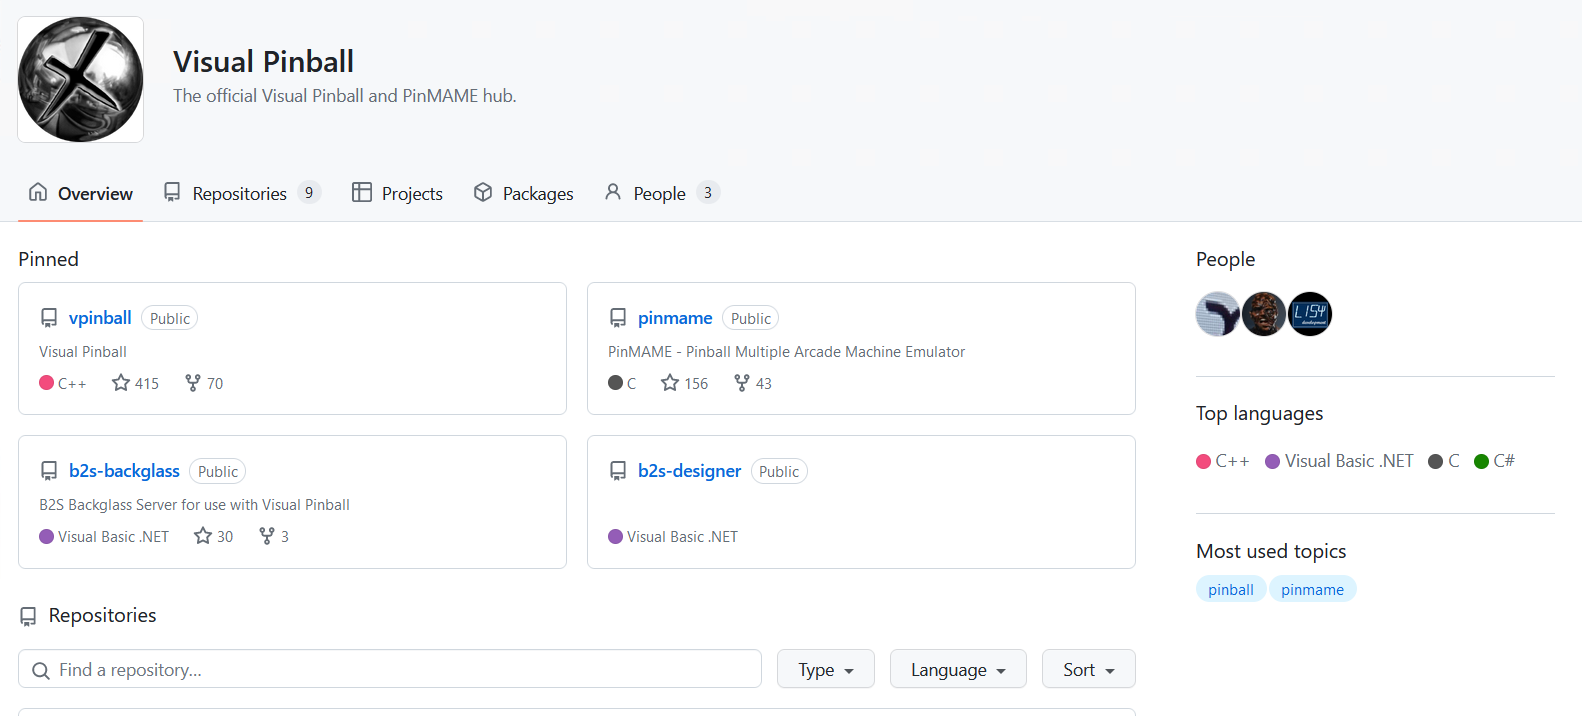Open the pinmame repository link
1582x716 pixels.
(675, 318)
